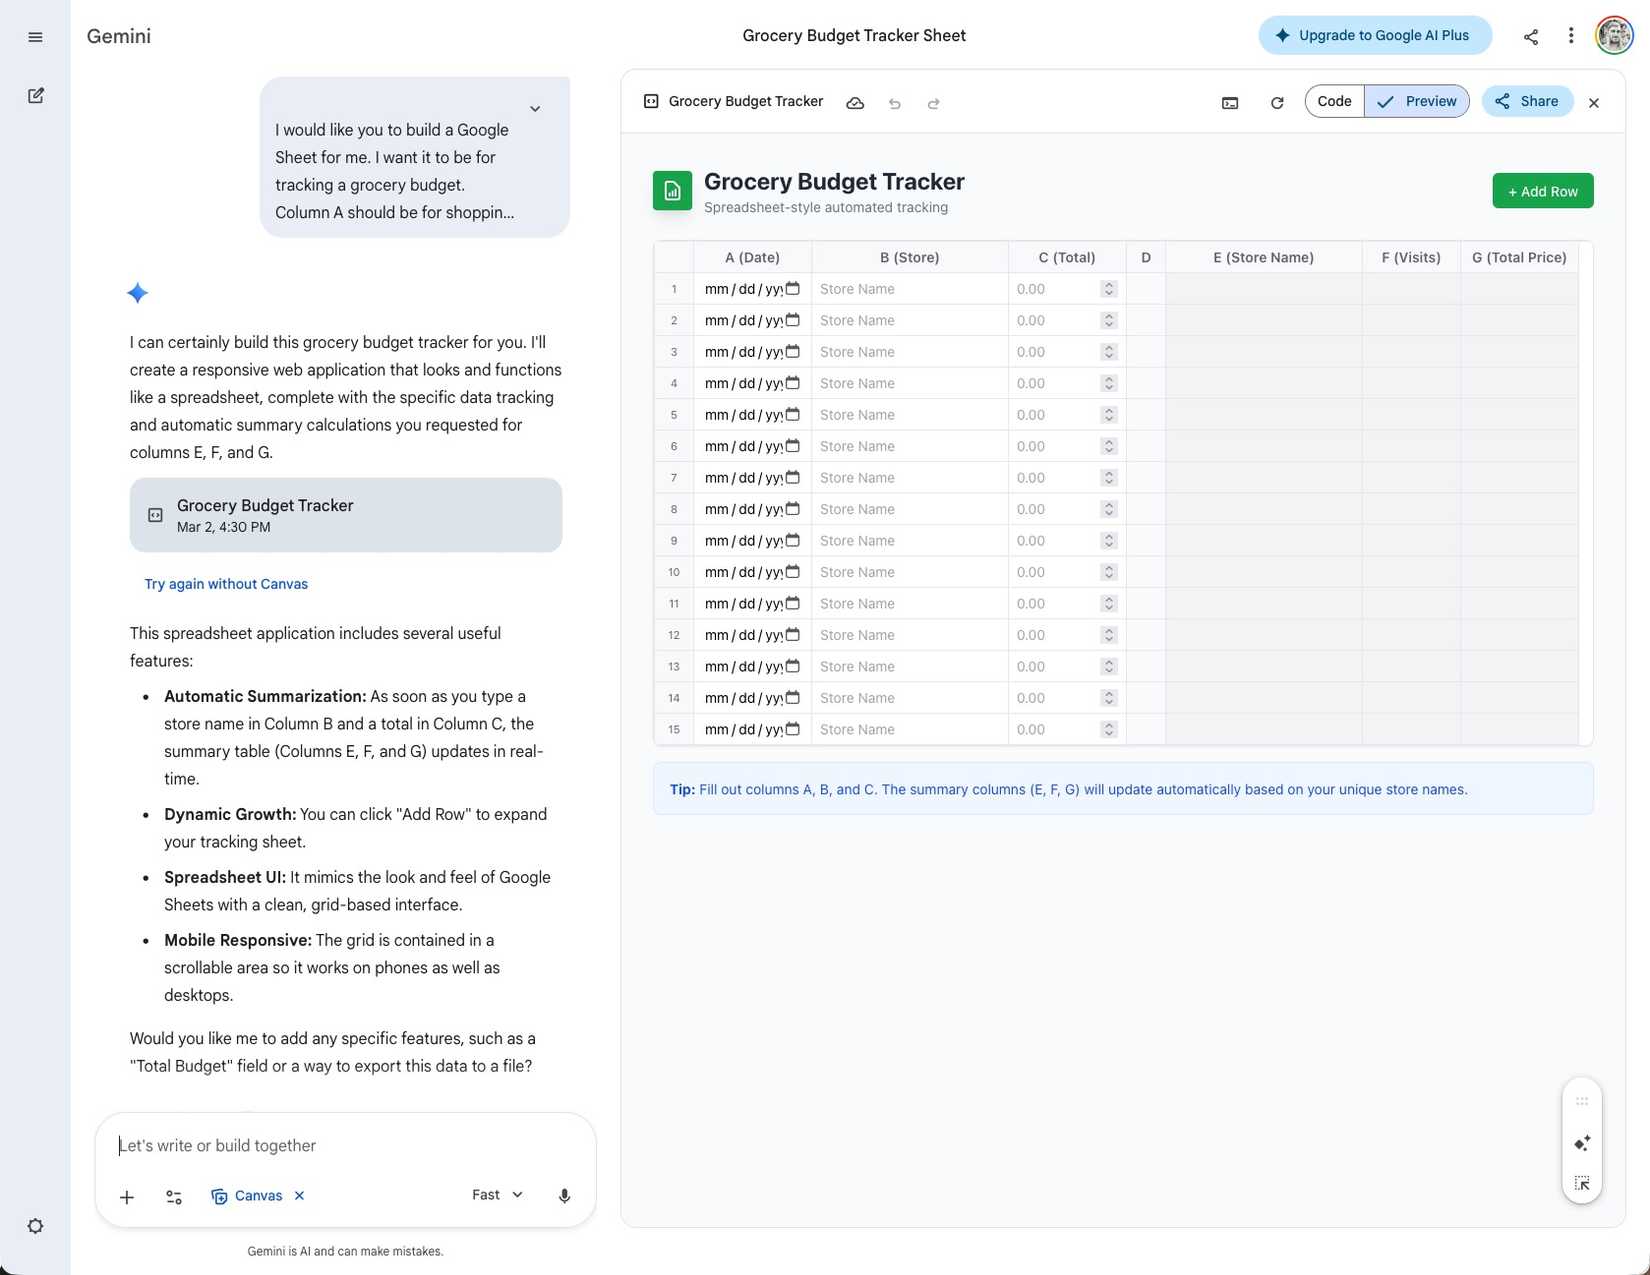This screenshot has height=1275, width=1650.
Task: Open calendar picker in row 5 date
Action: point(793,414)
